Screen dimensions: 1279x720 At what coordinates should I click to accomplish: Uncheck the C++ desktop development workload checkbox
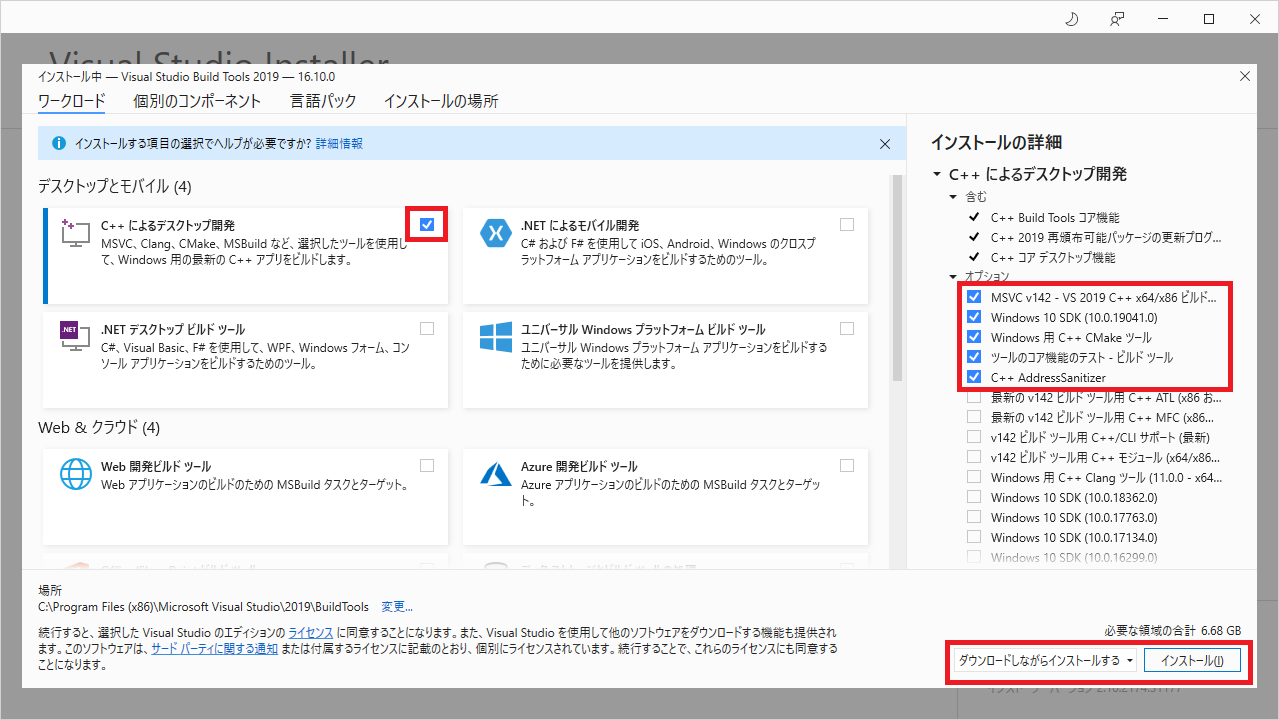tap(427, 225)
